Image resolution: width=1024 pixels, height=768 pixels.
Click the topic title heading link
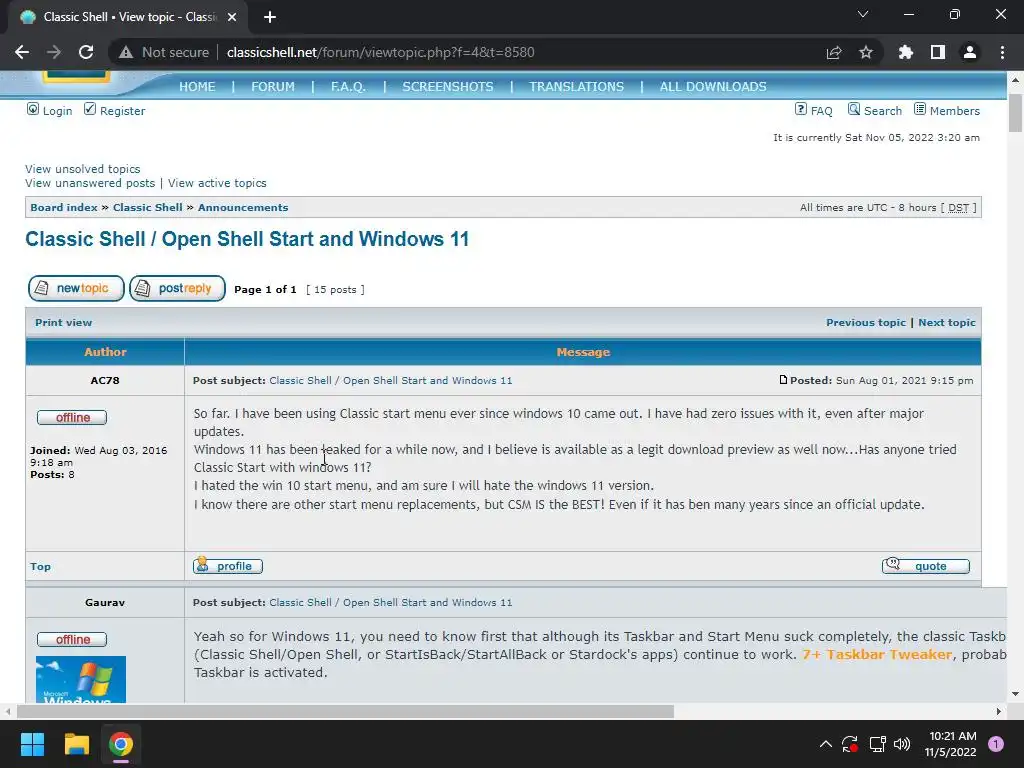pos(247,239)
